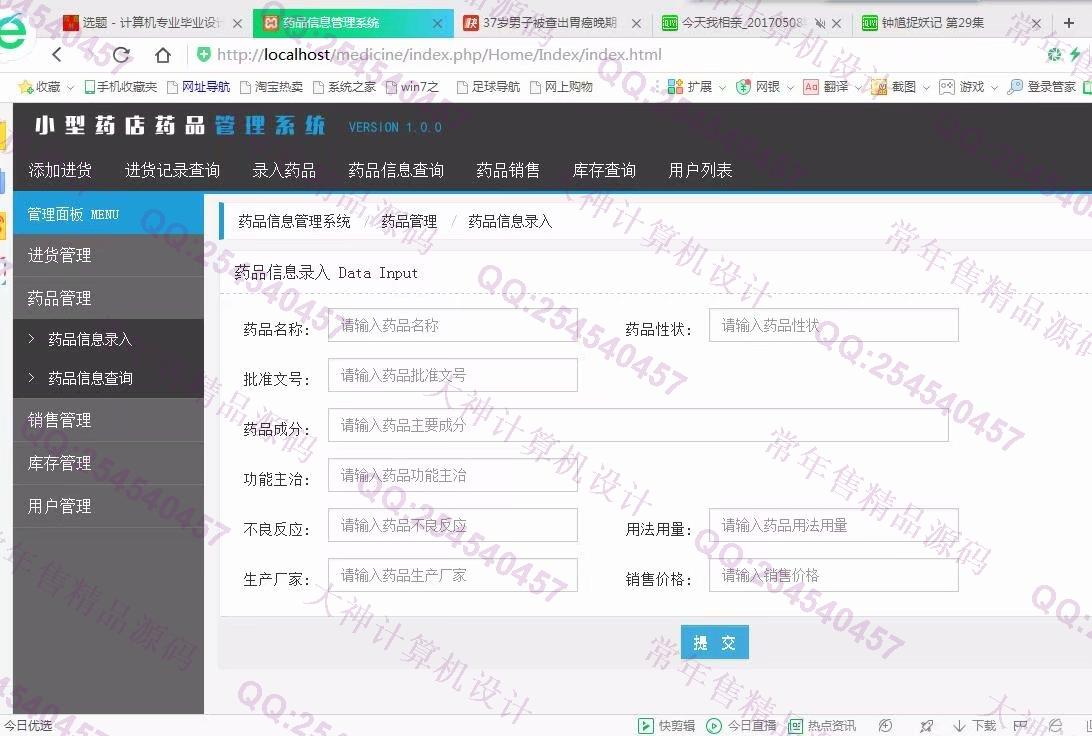Open 库存查询 in the top menu
Screen dimensions: 1092x736
point(604,171)
